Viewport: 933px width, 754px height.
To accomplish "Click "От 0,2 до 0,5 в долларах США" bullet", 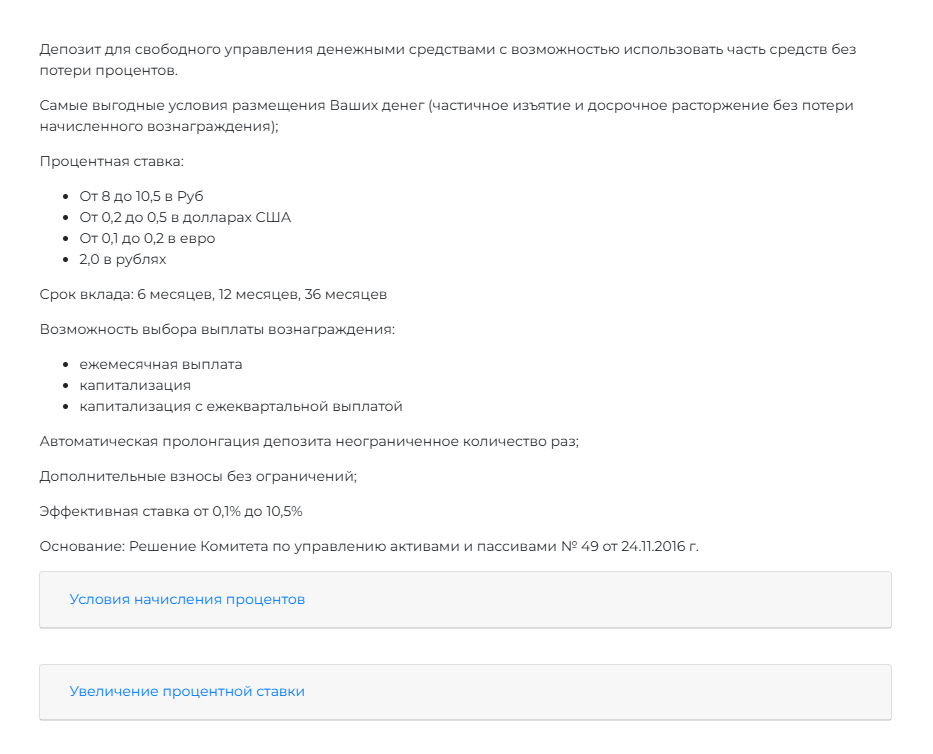I will coord(184,216).
